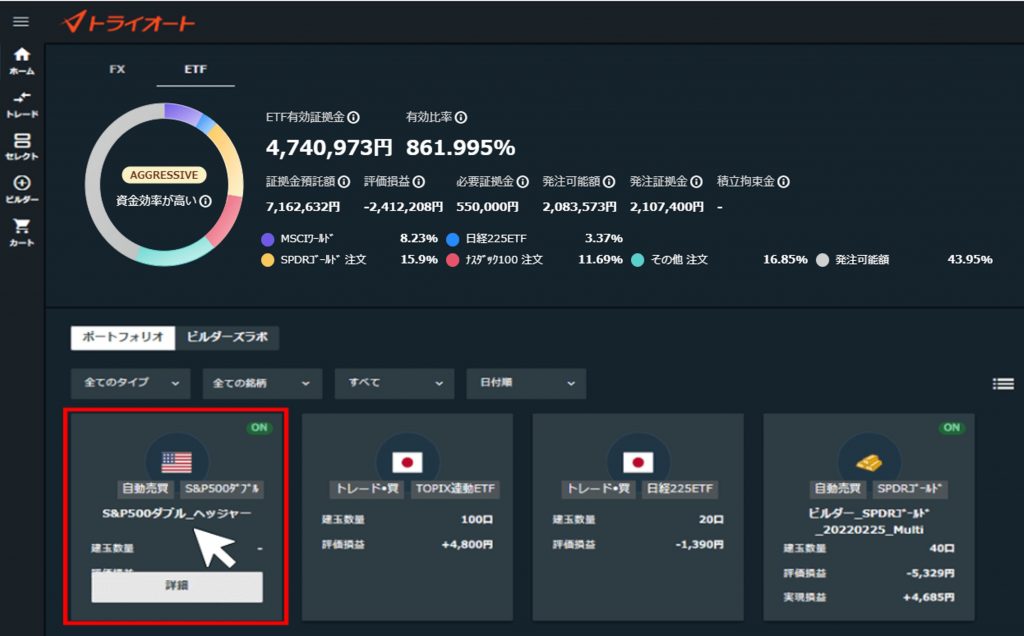Click the S&P500ダブル_ヘッジャー title
Viewport: 1024px width, 636px height.
coord(177,514)
